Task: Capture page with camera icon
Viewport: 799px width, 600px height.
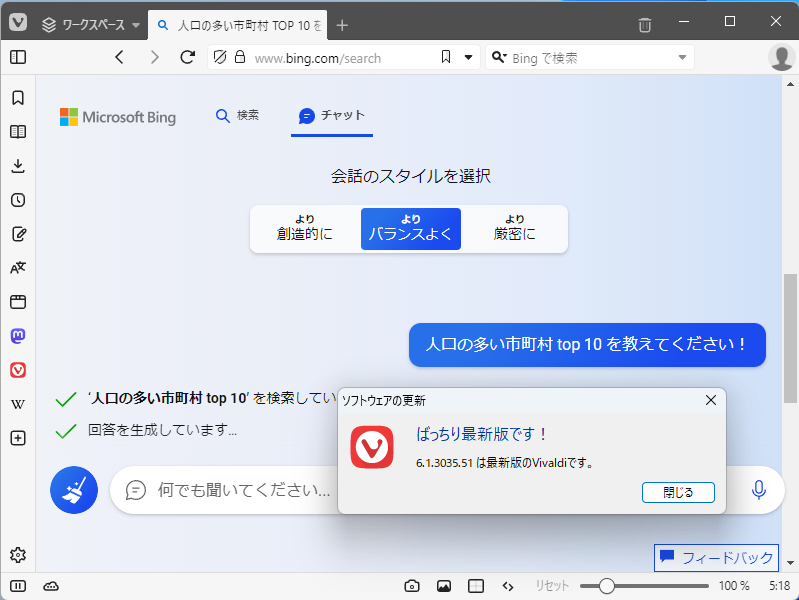Action: pyautogui.click(x=412, y=586)
